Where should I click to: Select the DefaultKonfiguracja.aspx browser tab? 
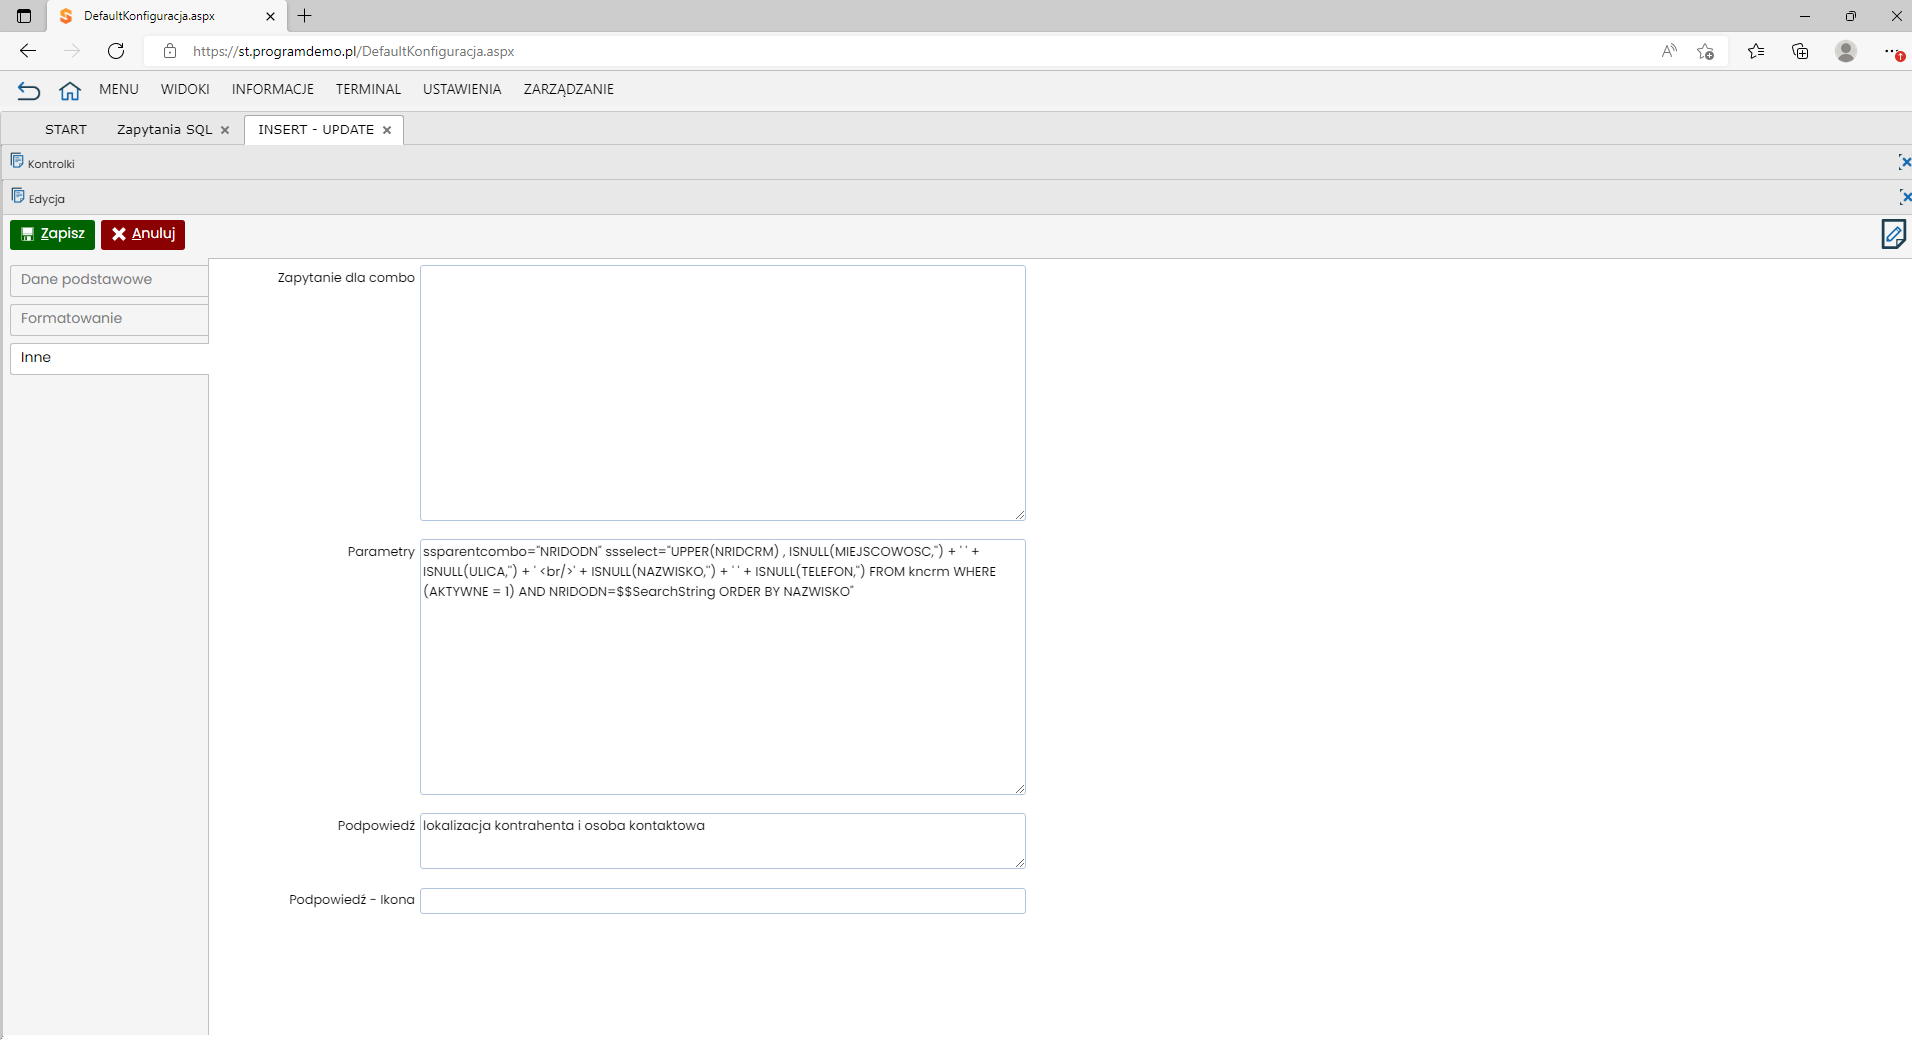166,16
